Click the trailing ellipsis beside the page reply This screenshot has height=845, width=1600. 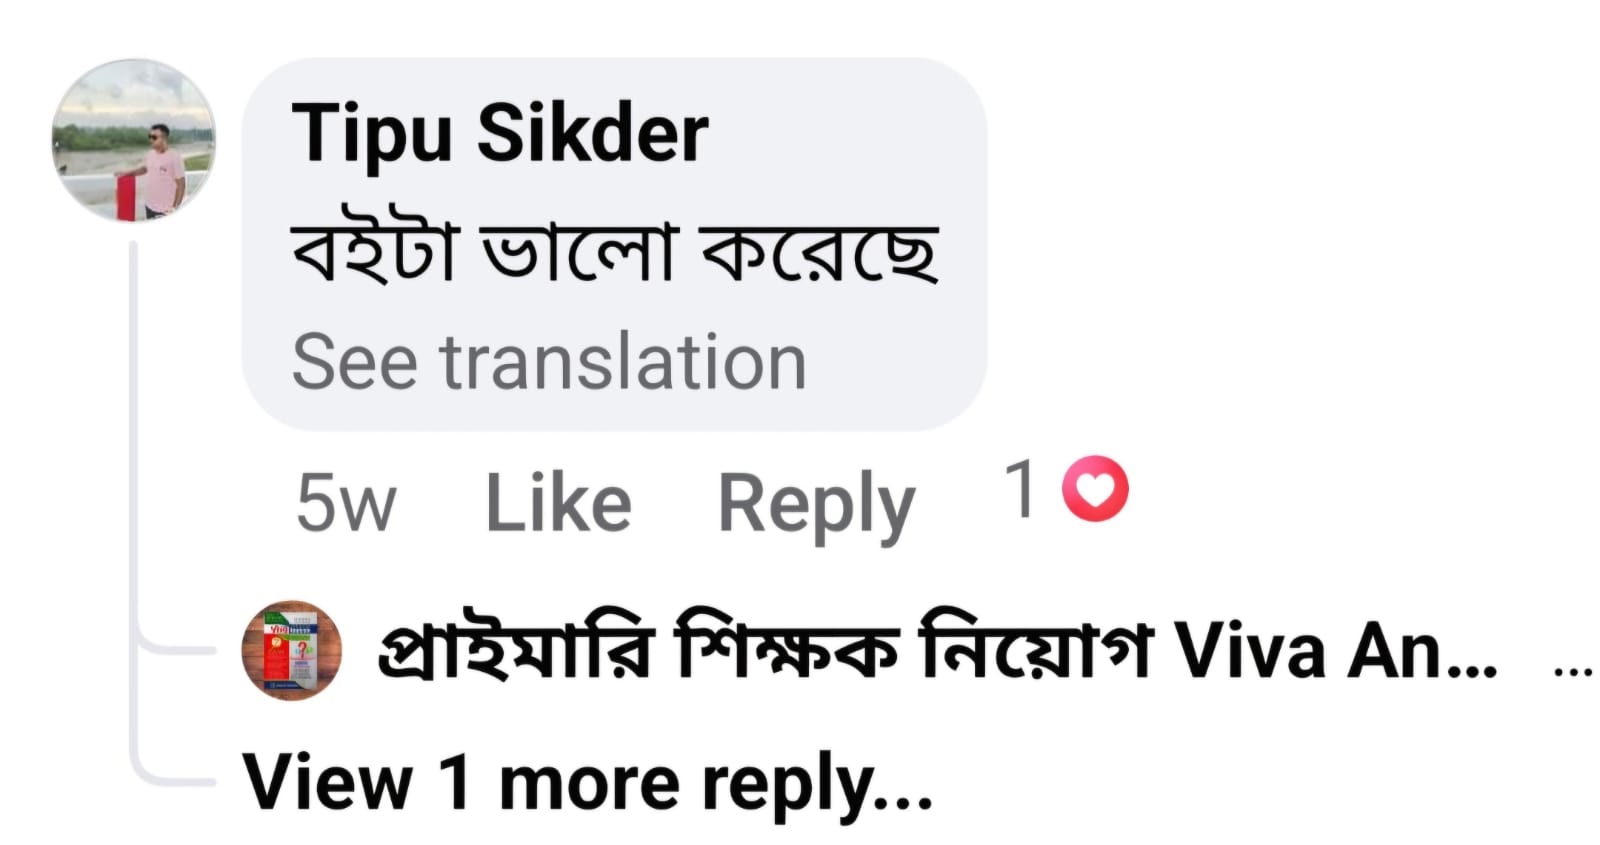pos(1573,668)
